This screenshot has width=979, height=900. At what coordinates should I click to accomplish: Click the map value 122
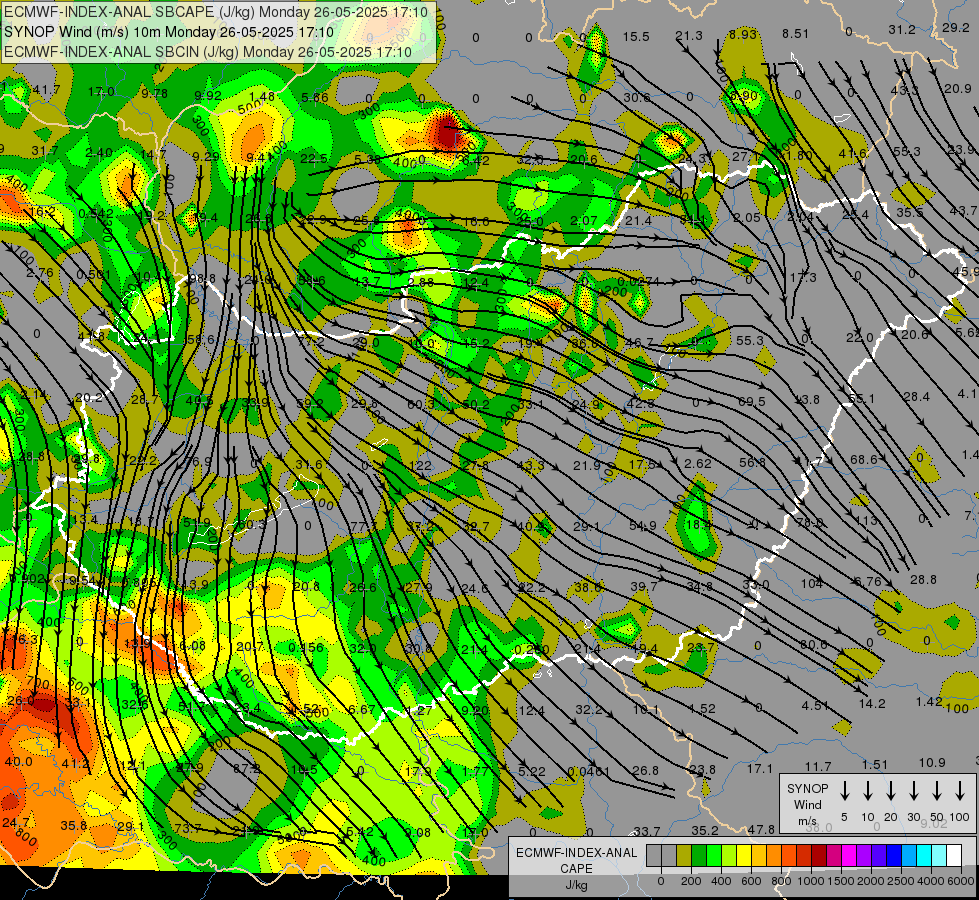click(421, 465)
